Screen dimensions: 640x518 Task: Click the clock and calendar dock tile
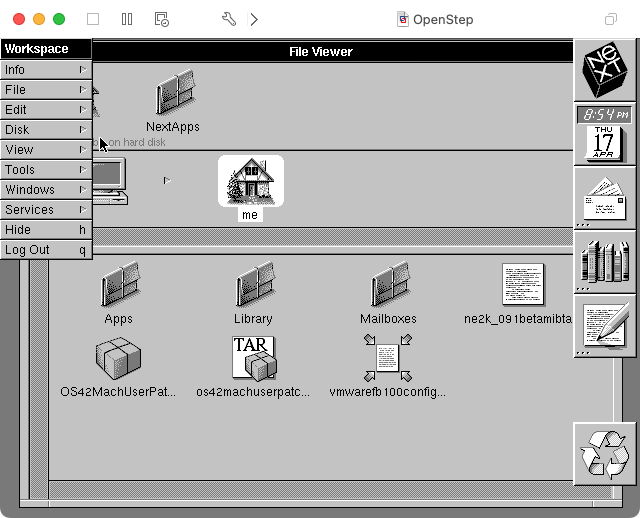(x=604, y=134)
